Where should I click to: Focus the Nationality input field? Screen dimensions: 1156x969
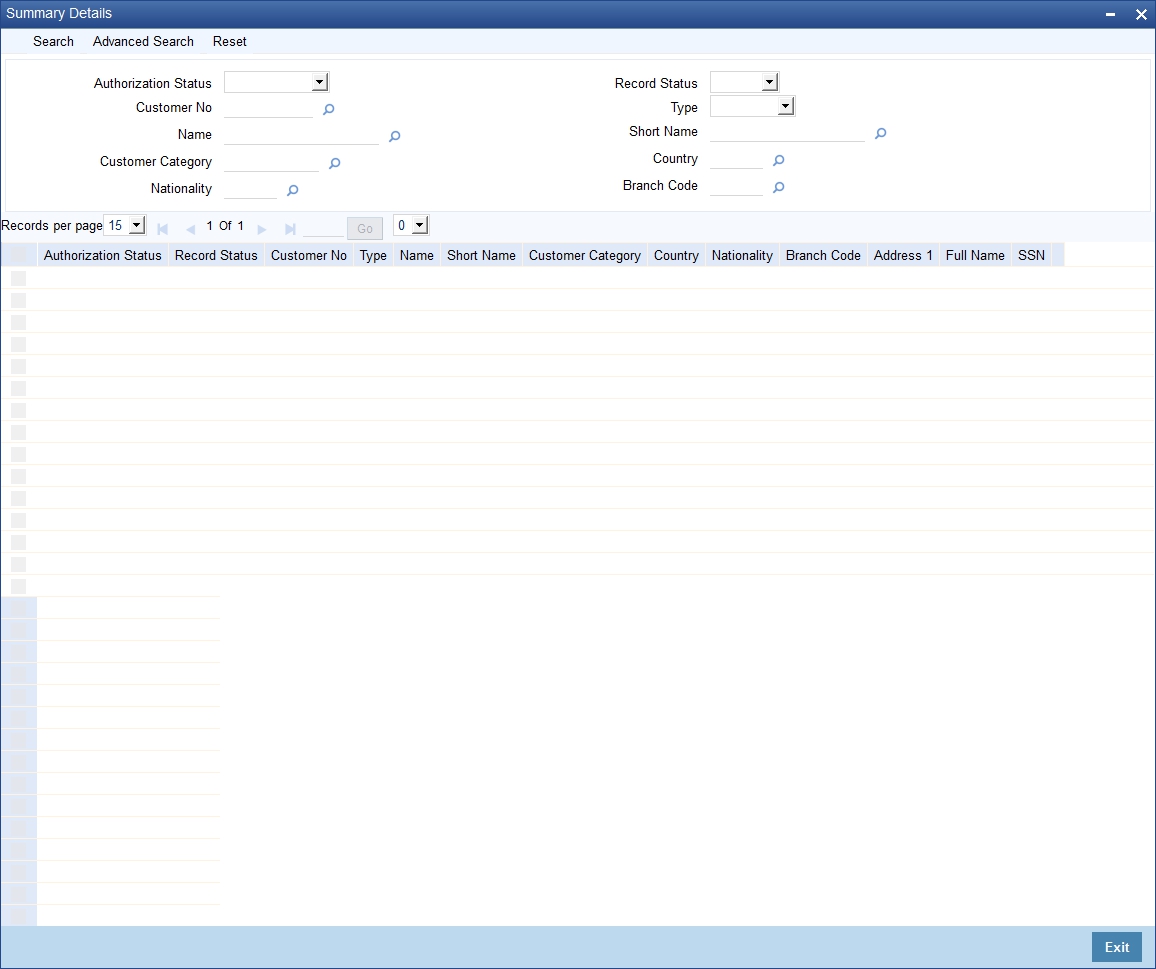coord(251,190)
